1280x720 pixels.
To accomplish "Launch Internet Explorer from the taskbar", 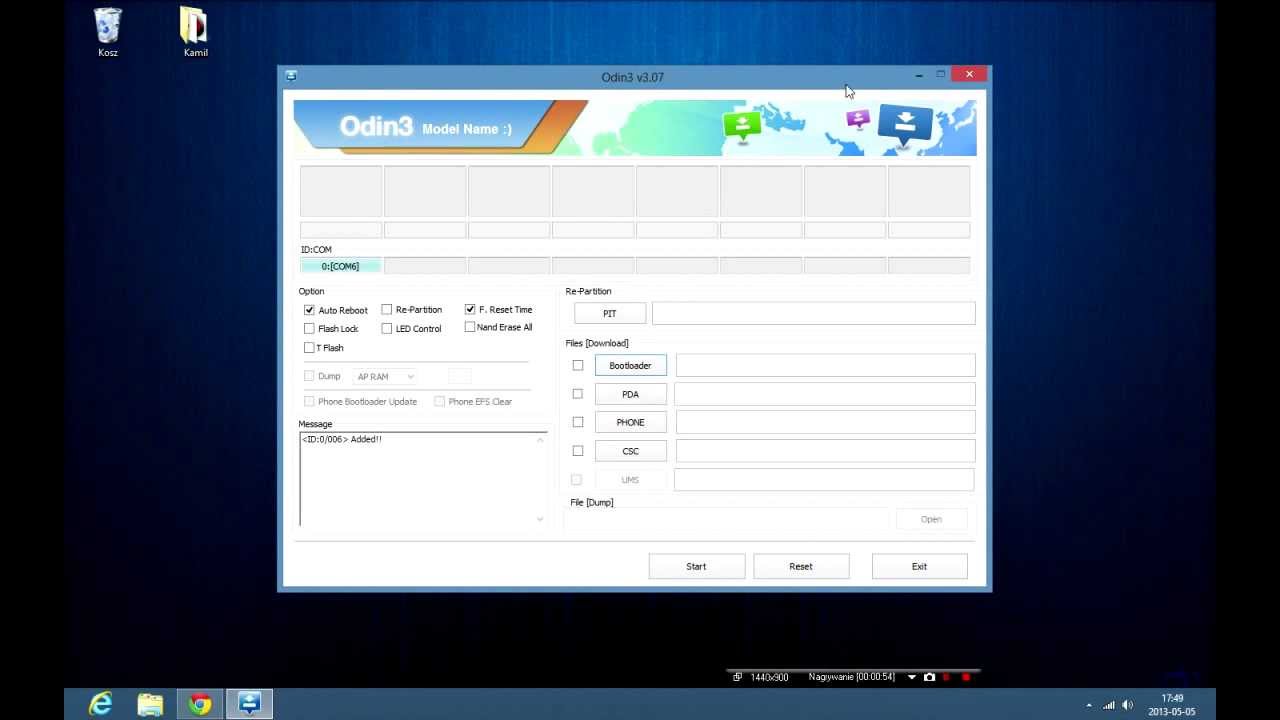I will click(101, 704).
